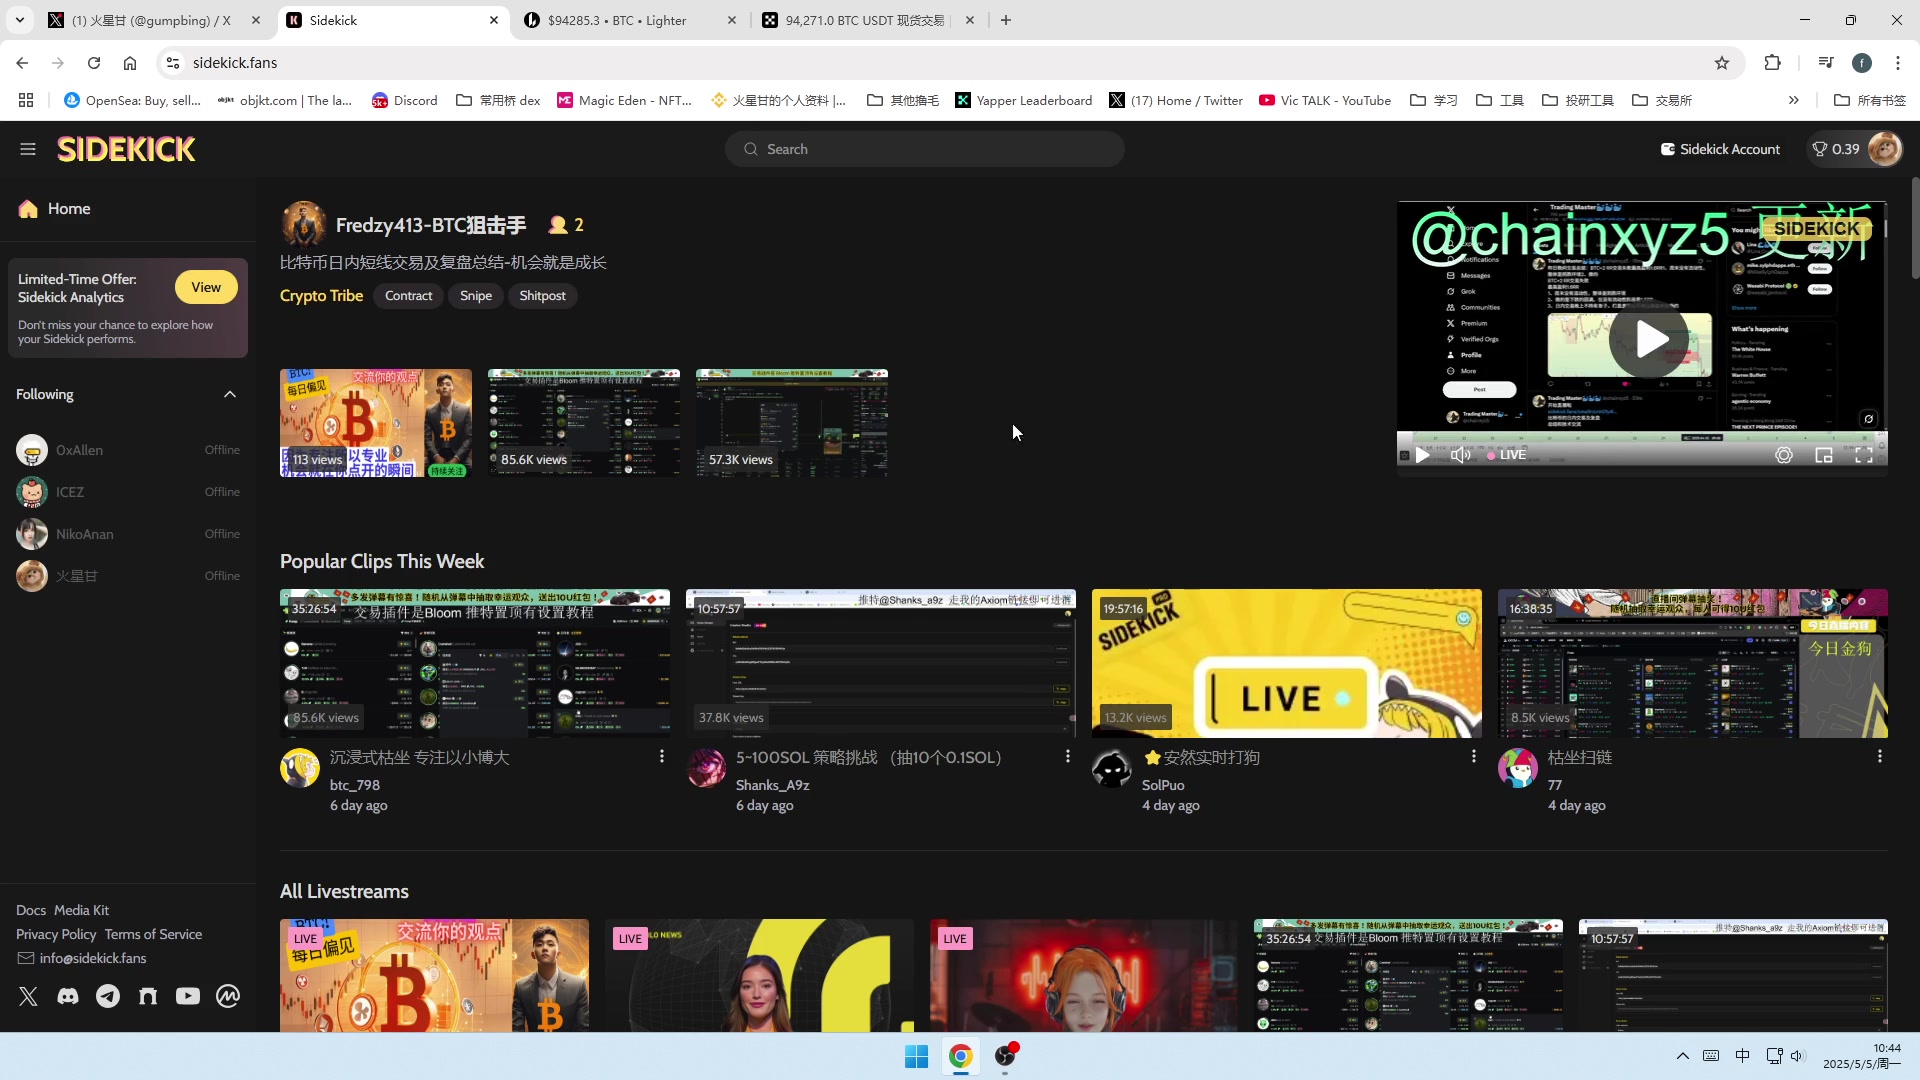Open options menu for btc_798 clip

[x=661, y=757]
